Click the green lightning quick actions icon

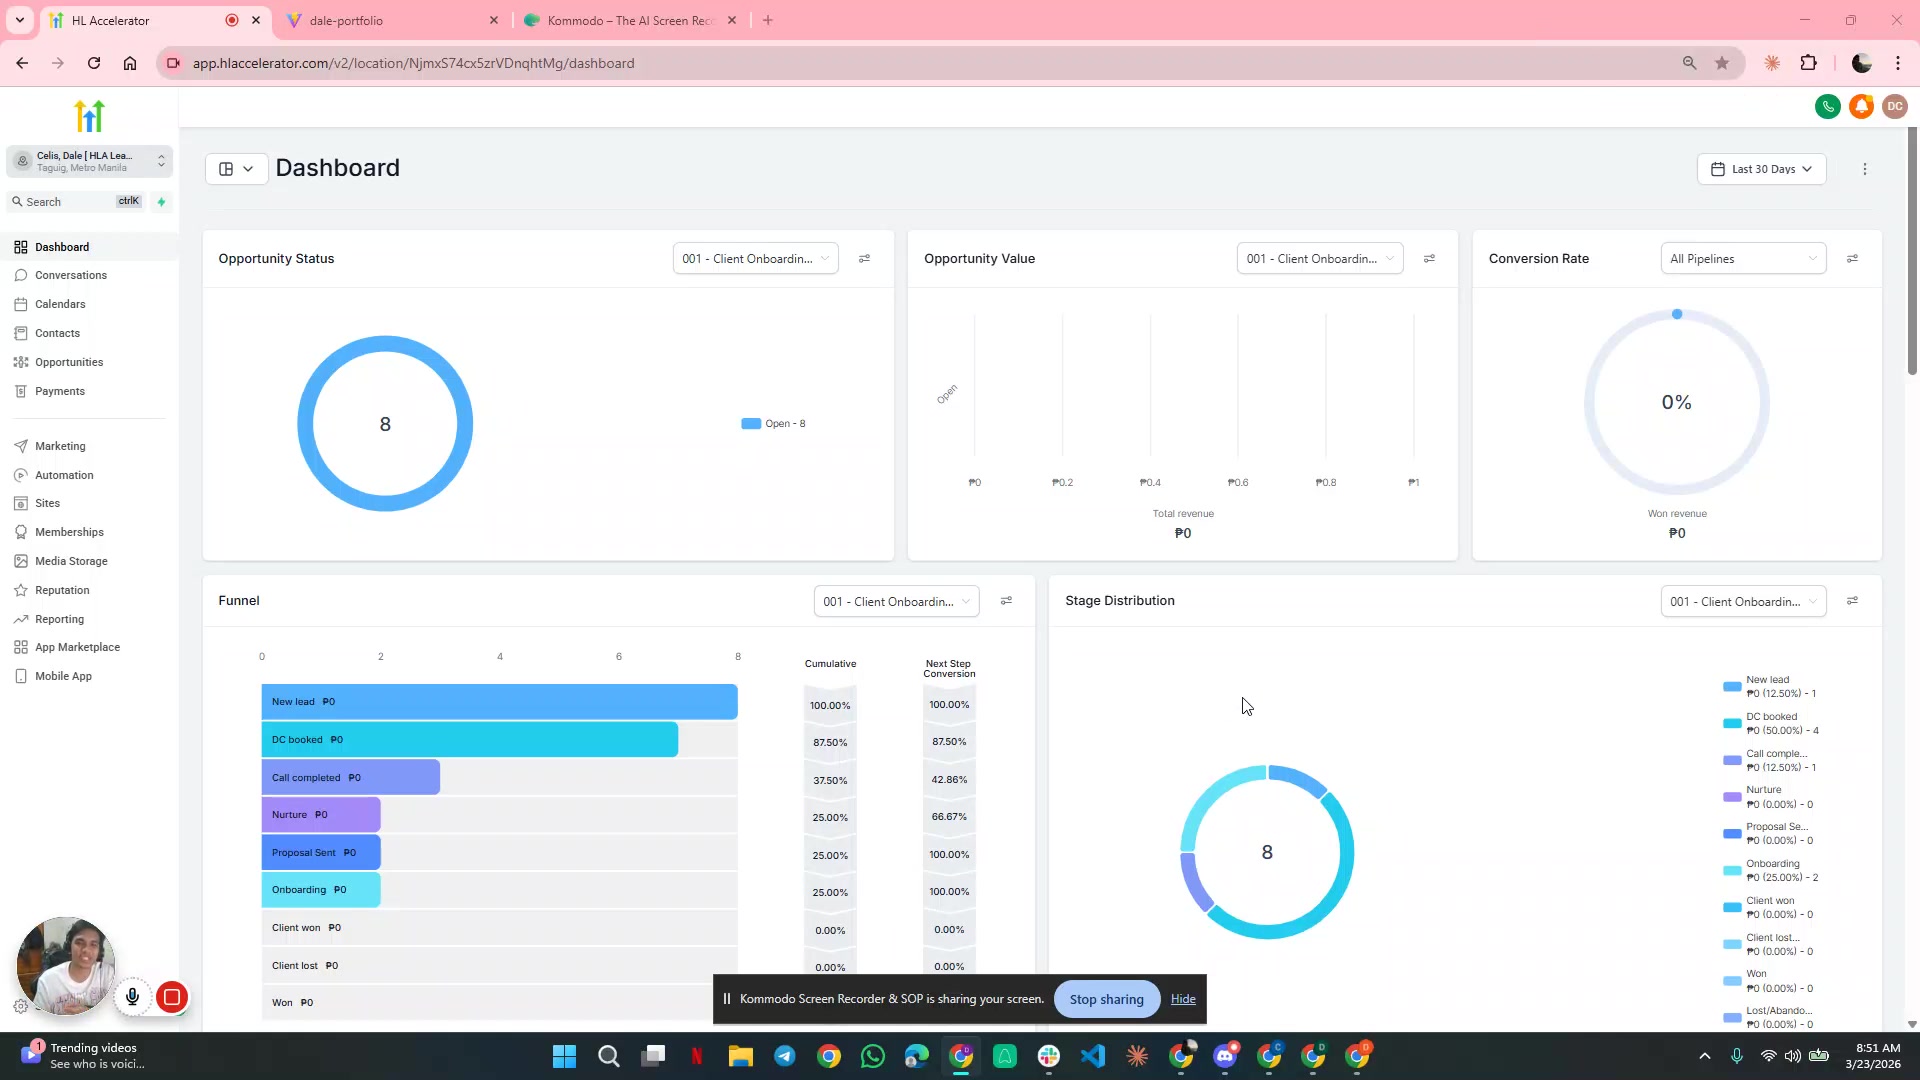[161, 202]
